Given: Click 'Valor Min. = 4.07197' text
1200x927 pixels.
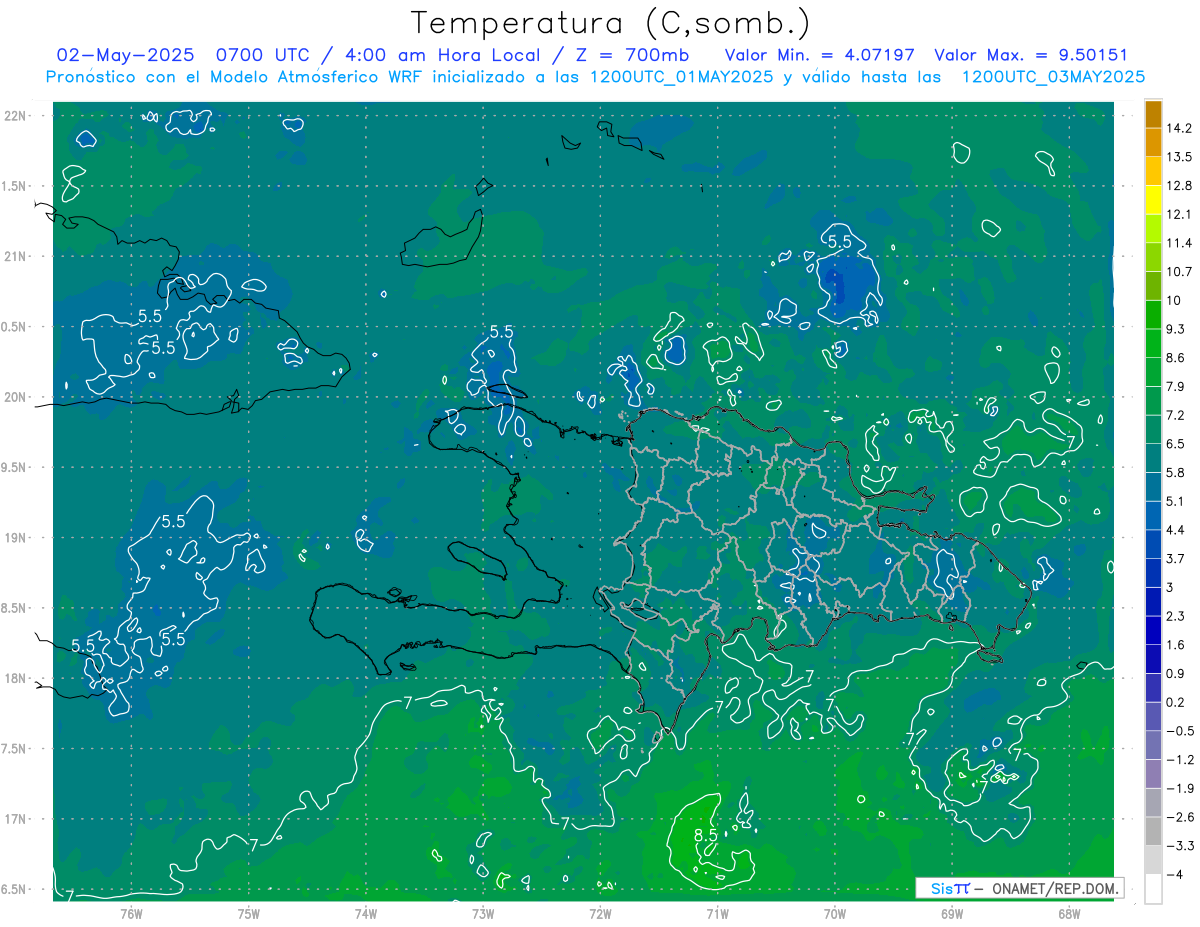Looking at the screenshot, I should pyautogui.click(x=820, y=55).
